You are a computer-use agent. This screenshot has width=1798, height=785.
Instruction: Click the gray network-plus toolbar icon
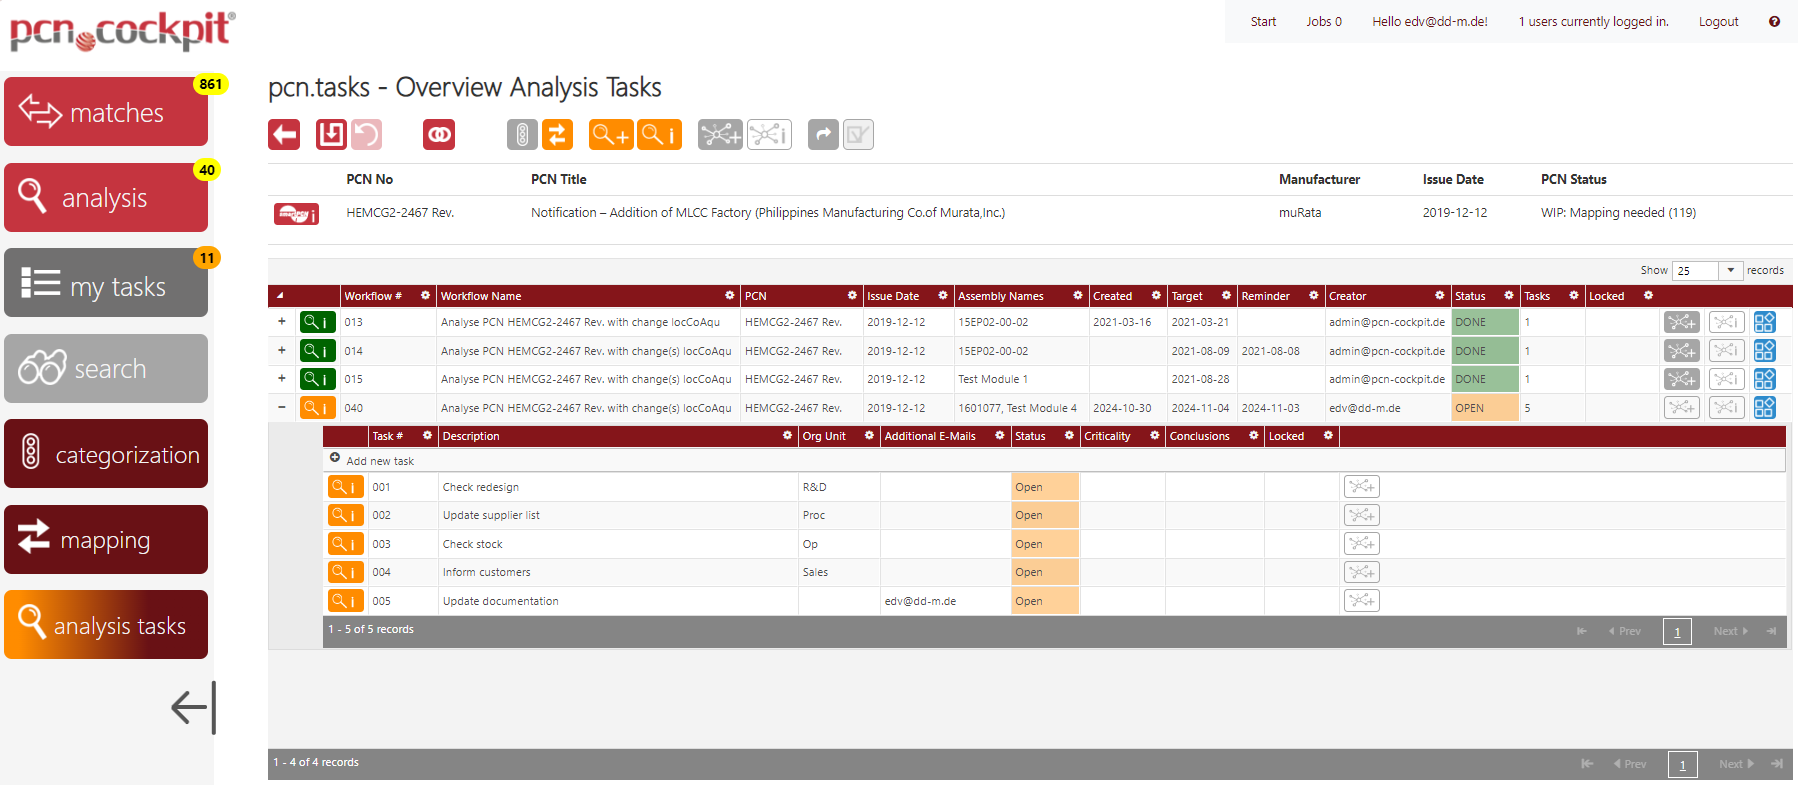[x=720, y=134]
